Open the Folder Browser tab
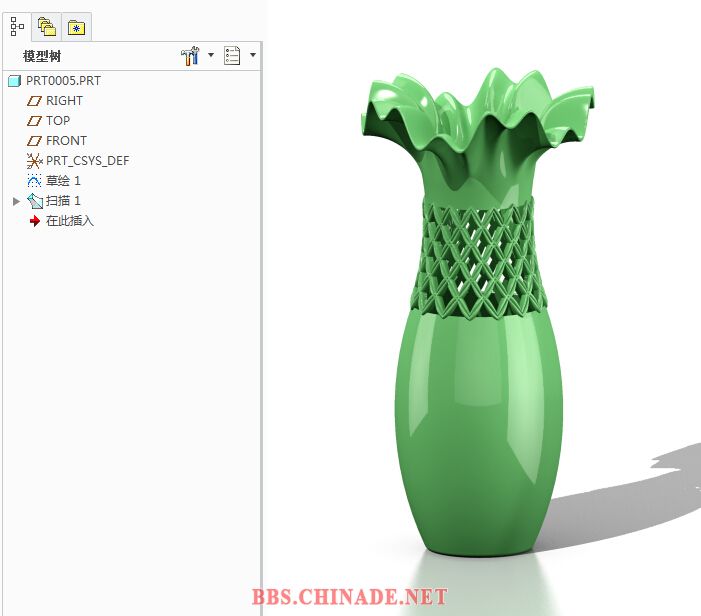Screen dimensions: 701x616 [46, 27]
